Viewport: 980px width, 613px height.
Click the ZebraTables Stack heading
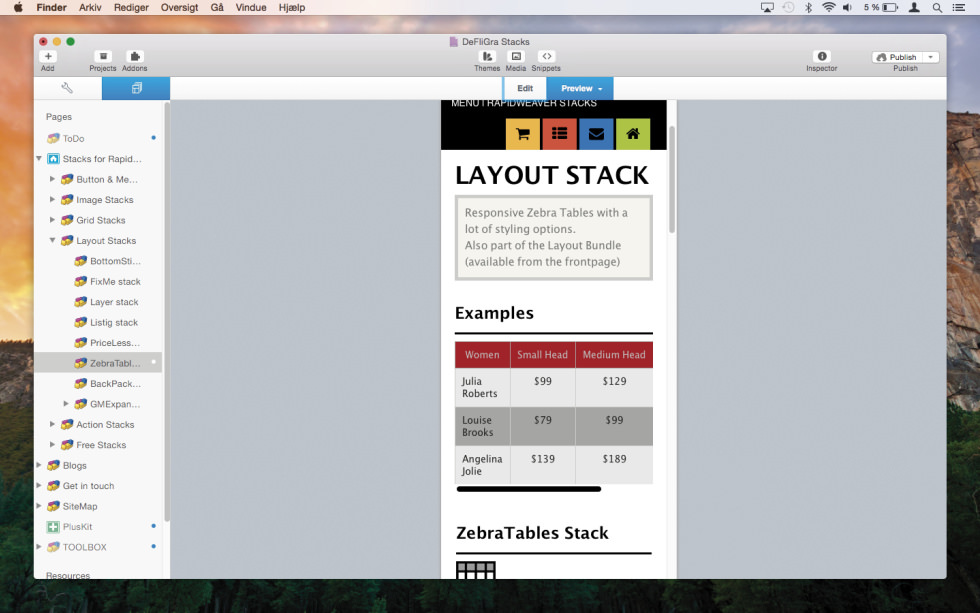tap(532, 533)
